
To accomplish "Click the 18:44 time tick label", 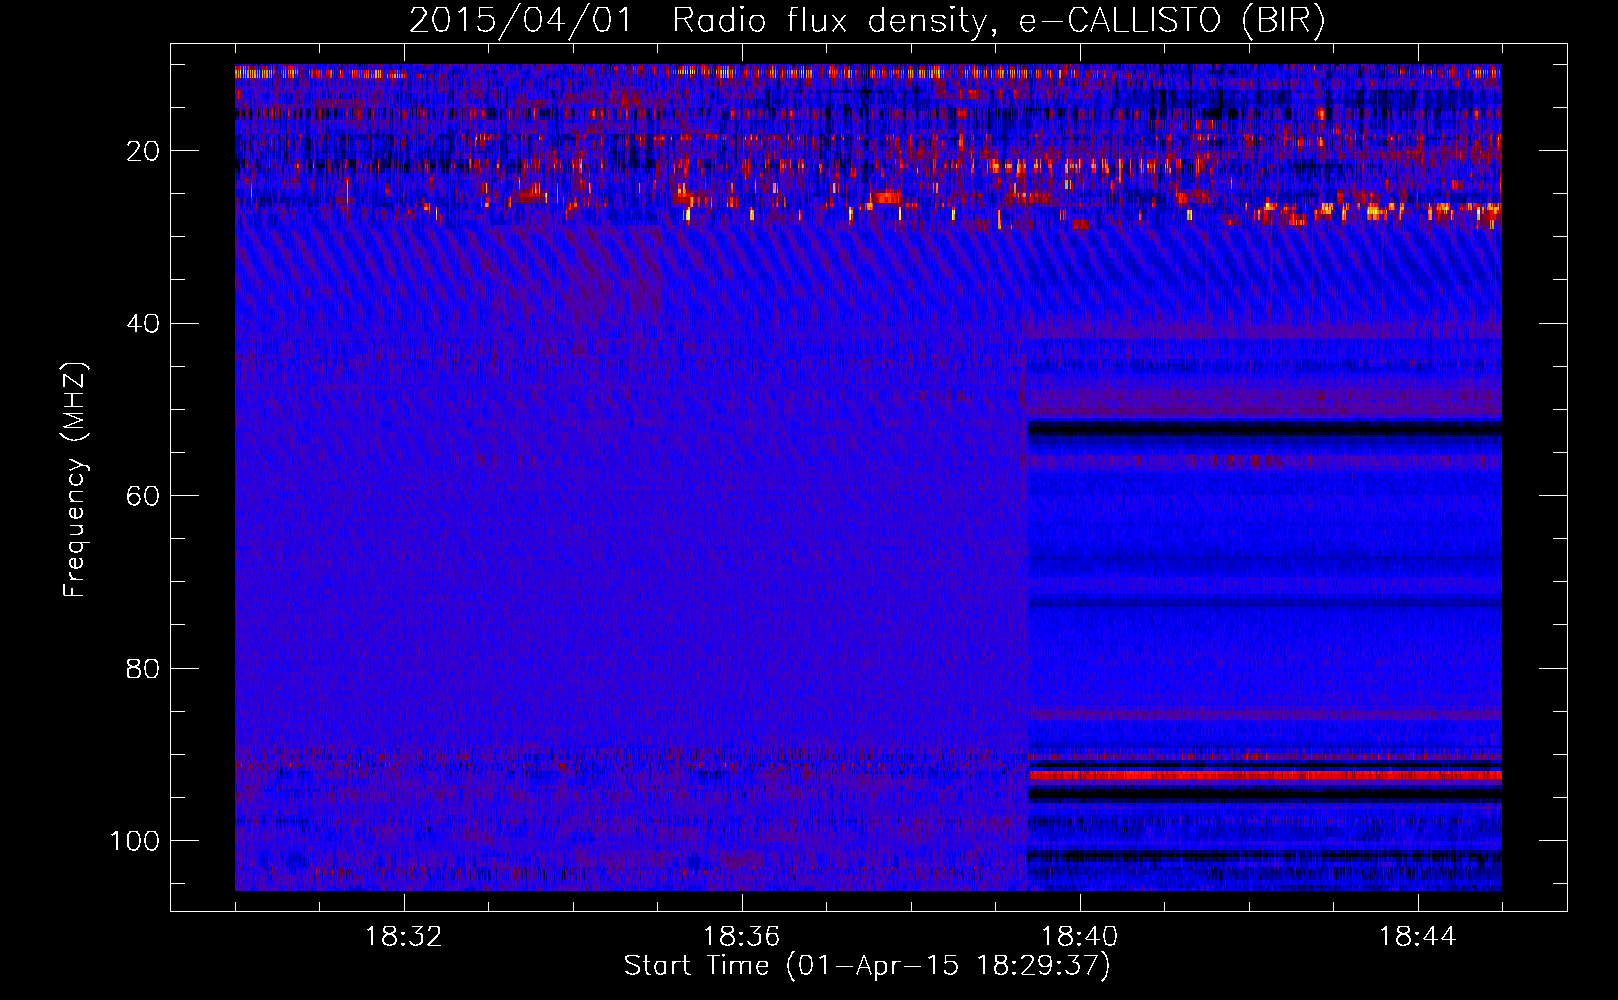I will 1417,937.
